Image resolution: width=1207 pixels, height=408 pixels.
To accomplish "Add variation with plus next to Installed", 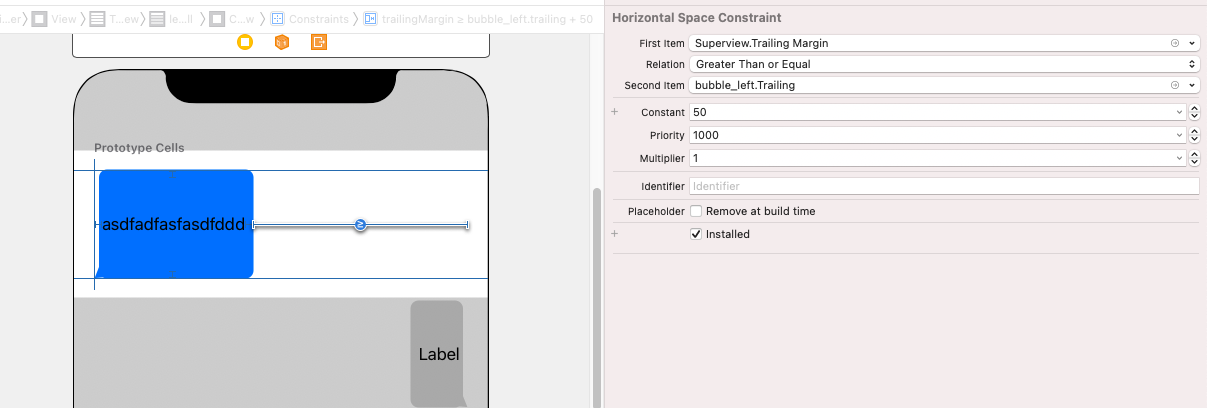I will point(615,234).
